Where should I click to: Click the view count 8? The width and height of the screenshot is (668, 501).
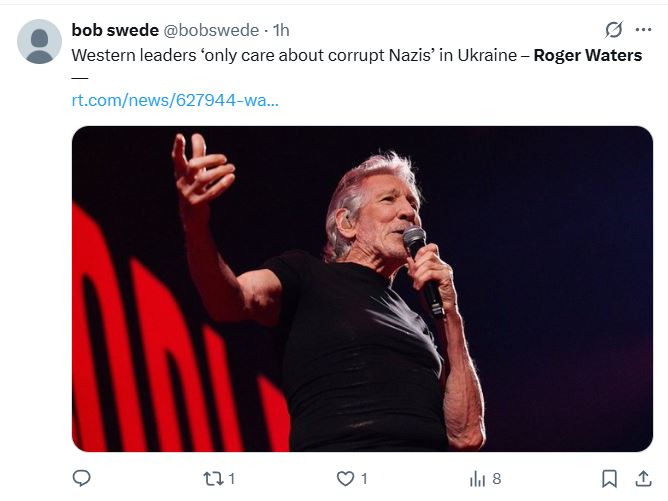click(x=497, y=479)
